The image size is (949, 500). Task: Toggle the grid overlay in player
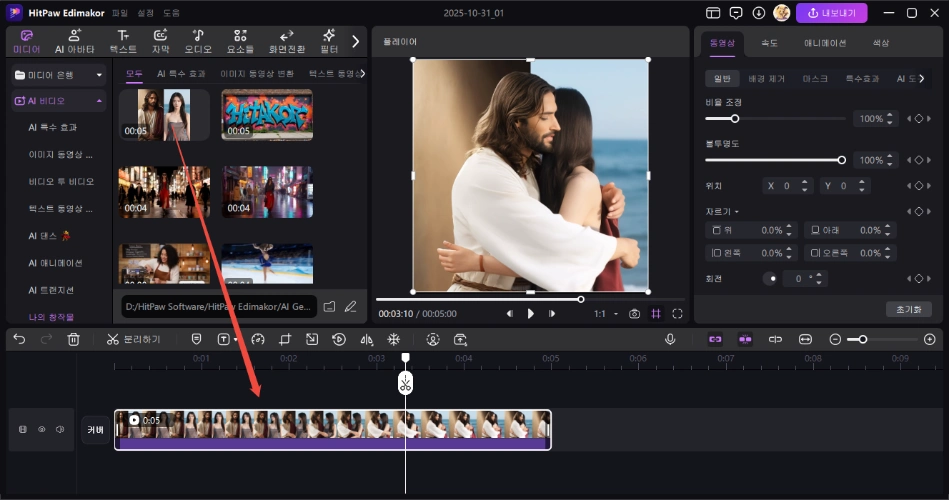click(656, 314)
